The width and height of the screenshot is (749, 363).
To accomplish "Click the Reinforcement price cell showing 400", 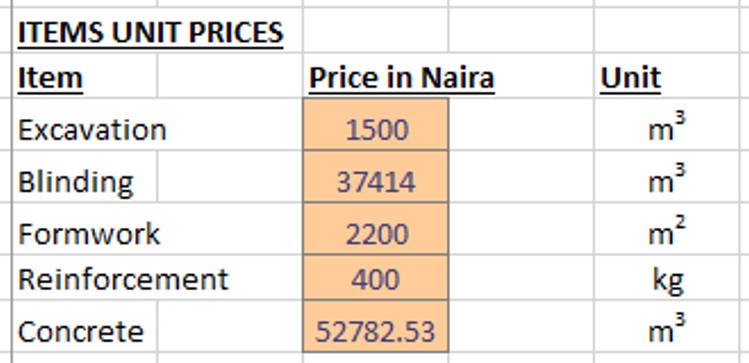I will [375, 278].
